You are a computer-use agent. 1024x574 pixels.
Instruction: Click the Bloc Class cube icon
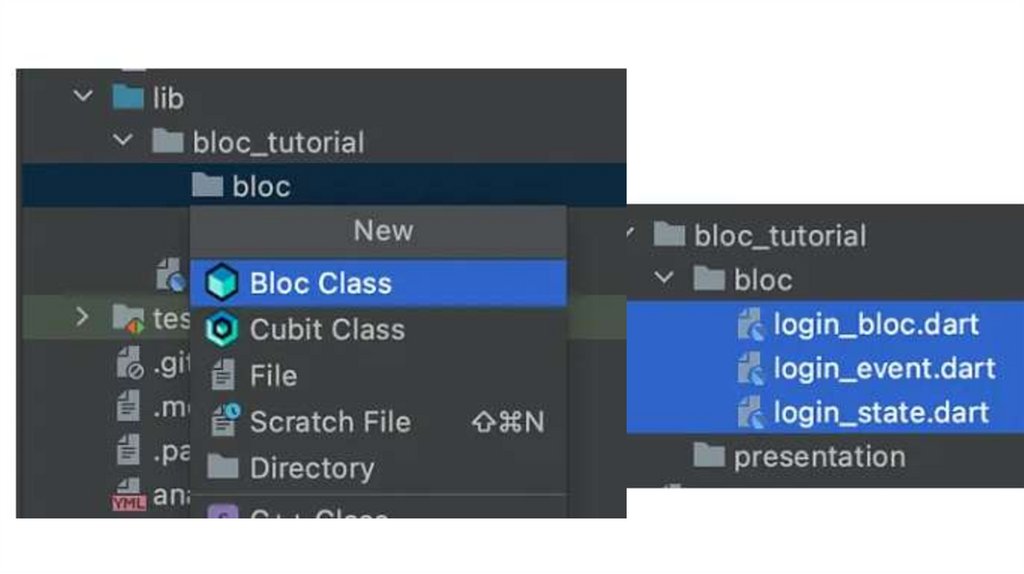click(221, 284)
